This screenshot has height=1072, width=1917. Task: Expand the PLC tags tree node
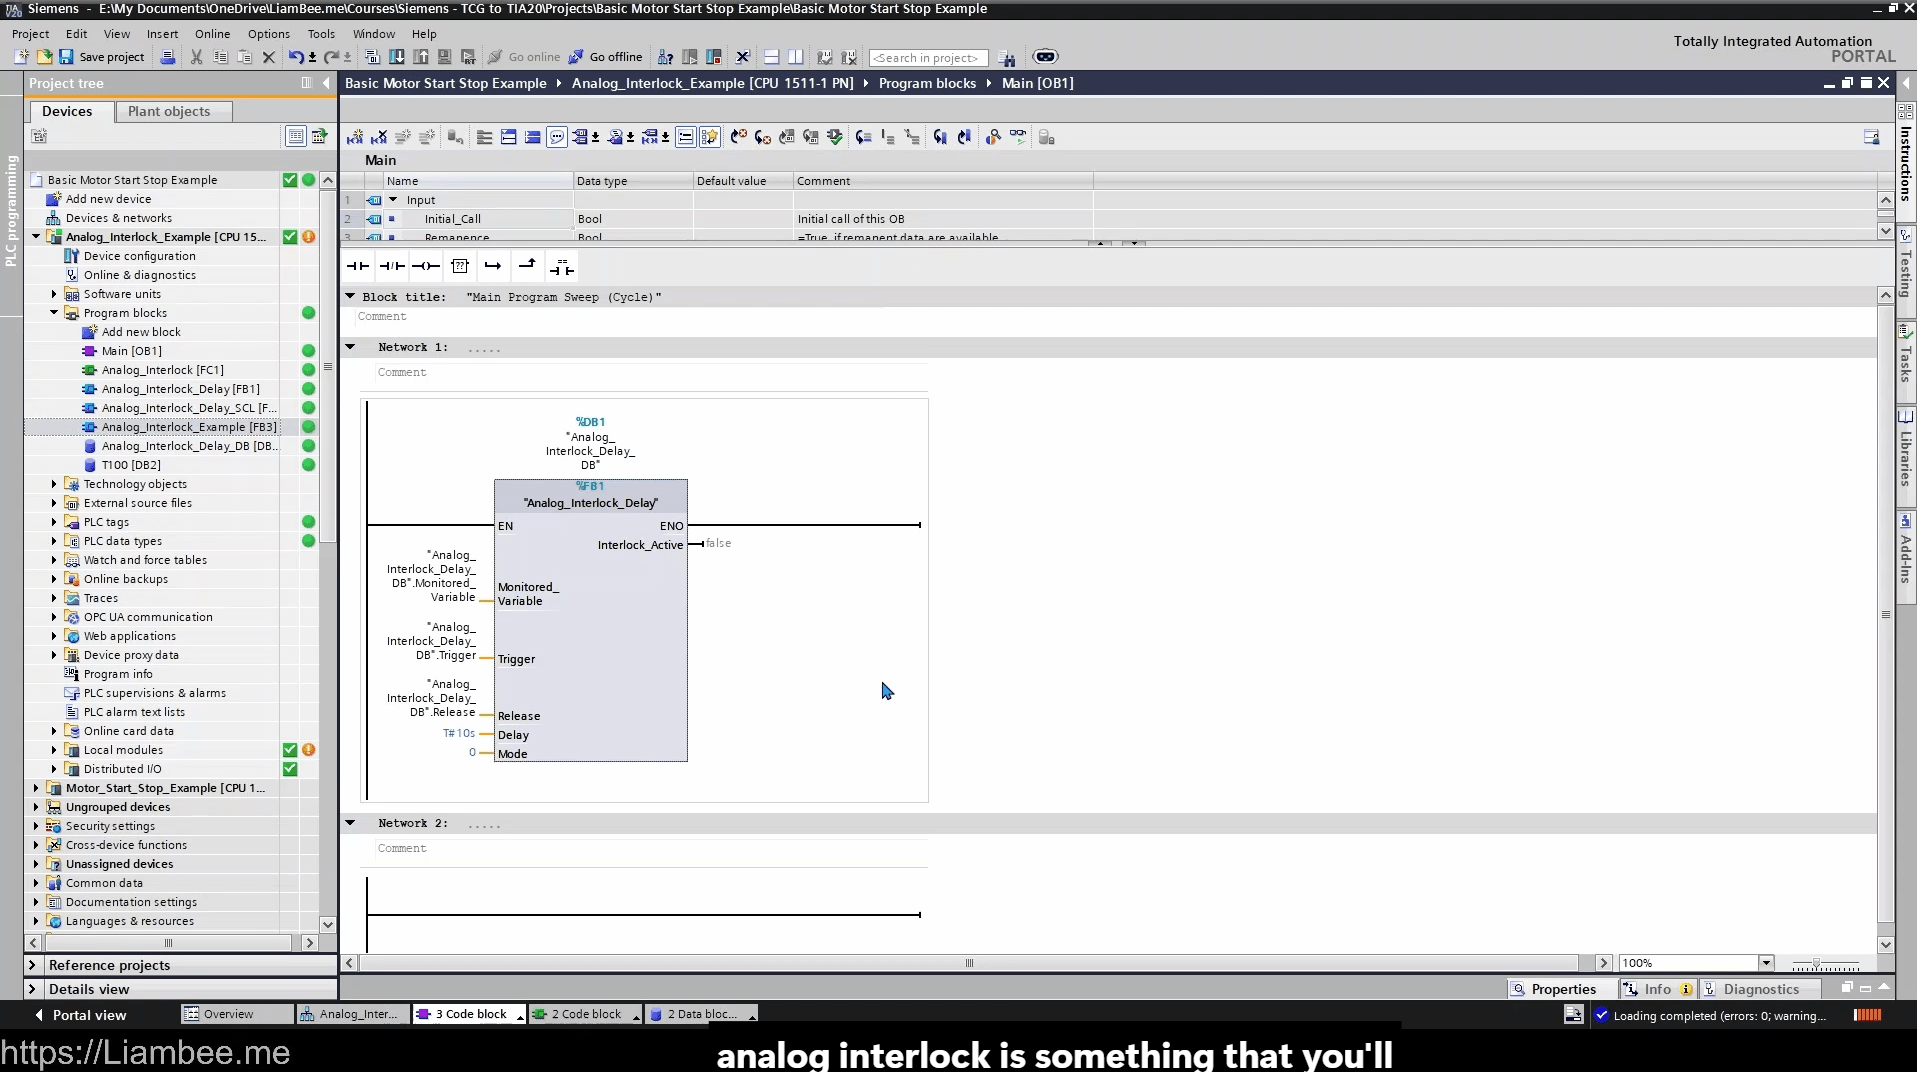(x=54, y=522)
